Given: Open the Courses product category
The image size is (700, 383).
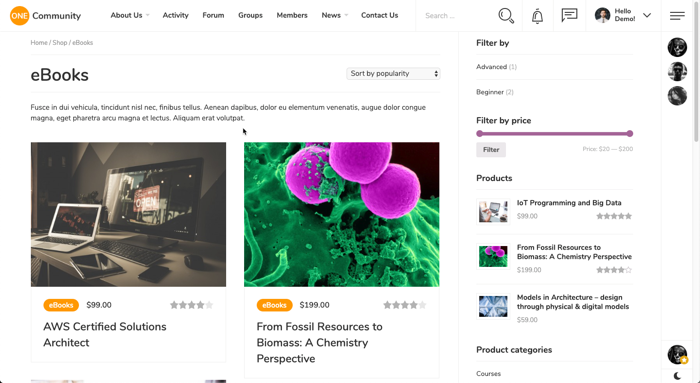Looking at the screenshot, I should click(488, 374).
